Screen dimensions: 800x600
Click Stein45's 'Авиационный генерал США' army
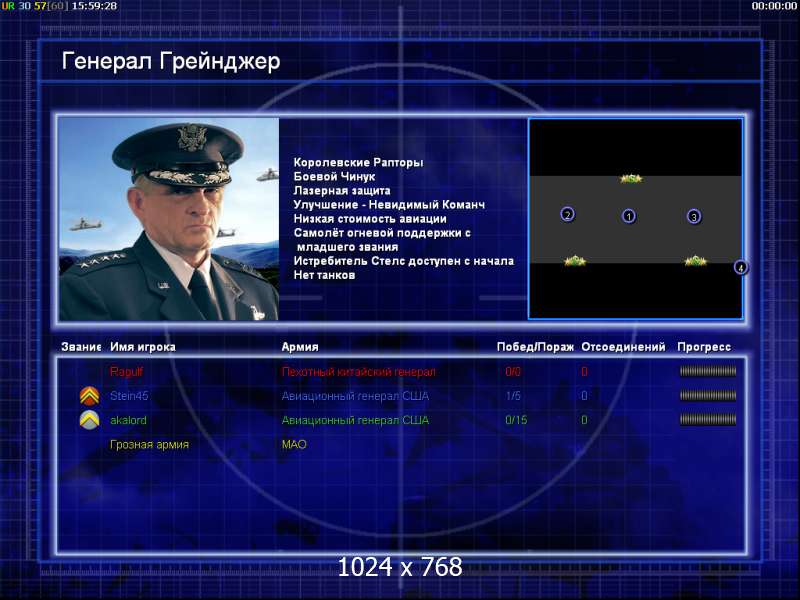[355, 396]
